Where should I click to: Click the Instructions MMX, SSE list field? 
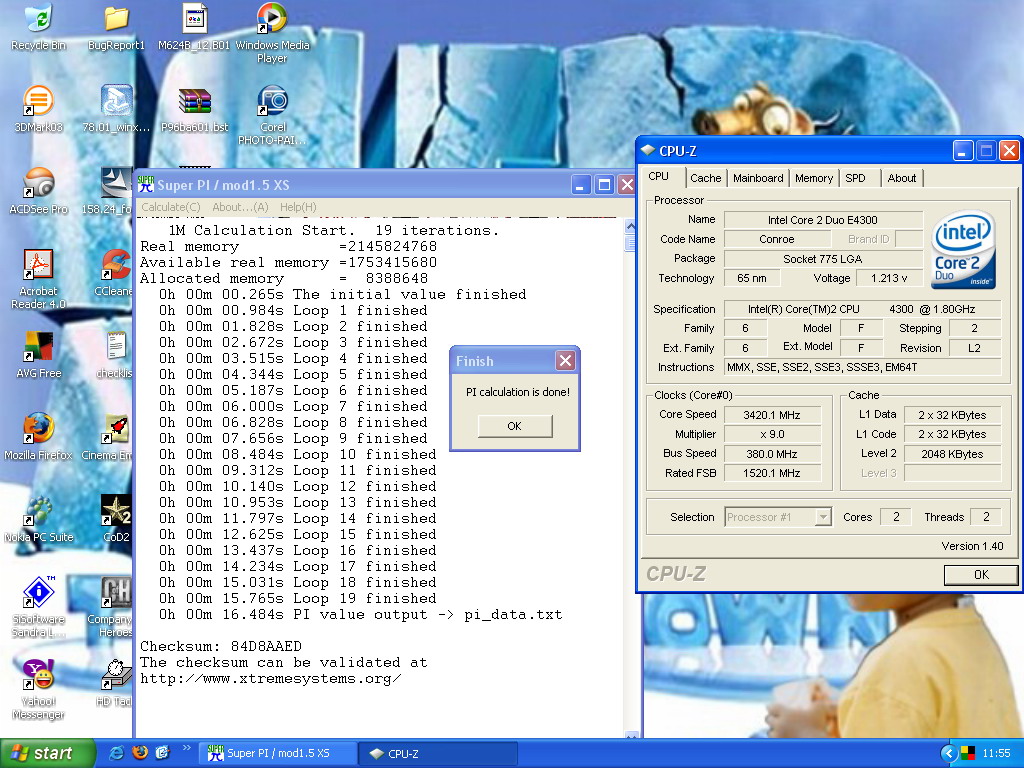tap(863, 367)
